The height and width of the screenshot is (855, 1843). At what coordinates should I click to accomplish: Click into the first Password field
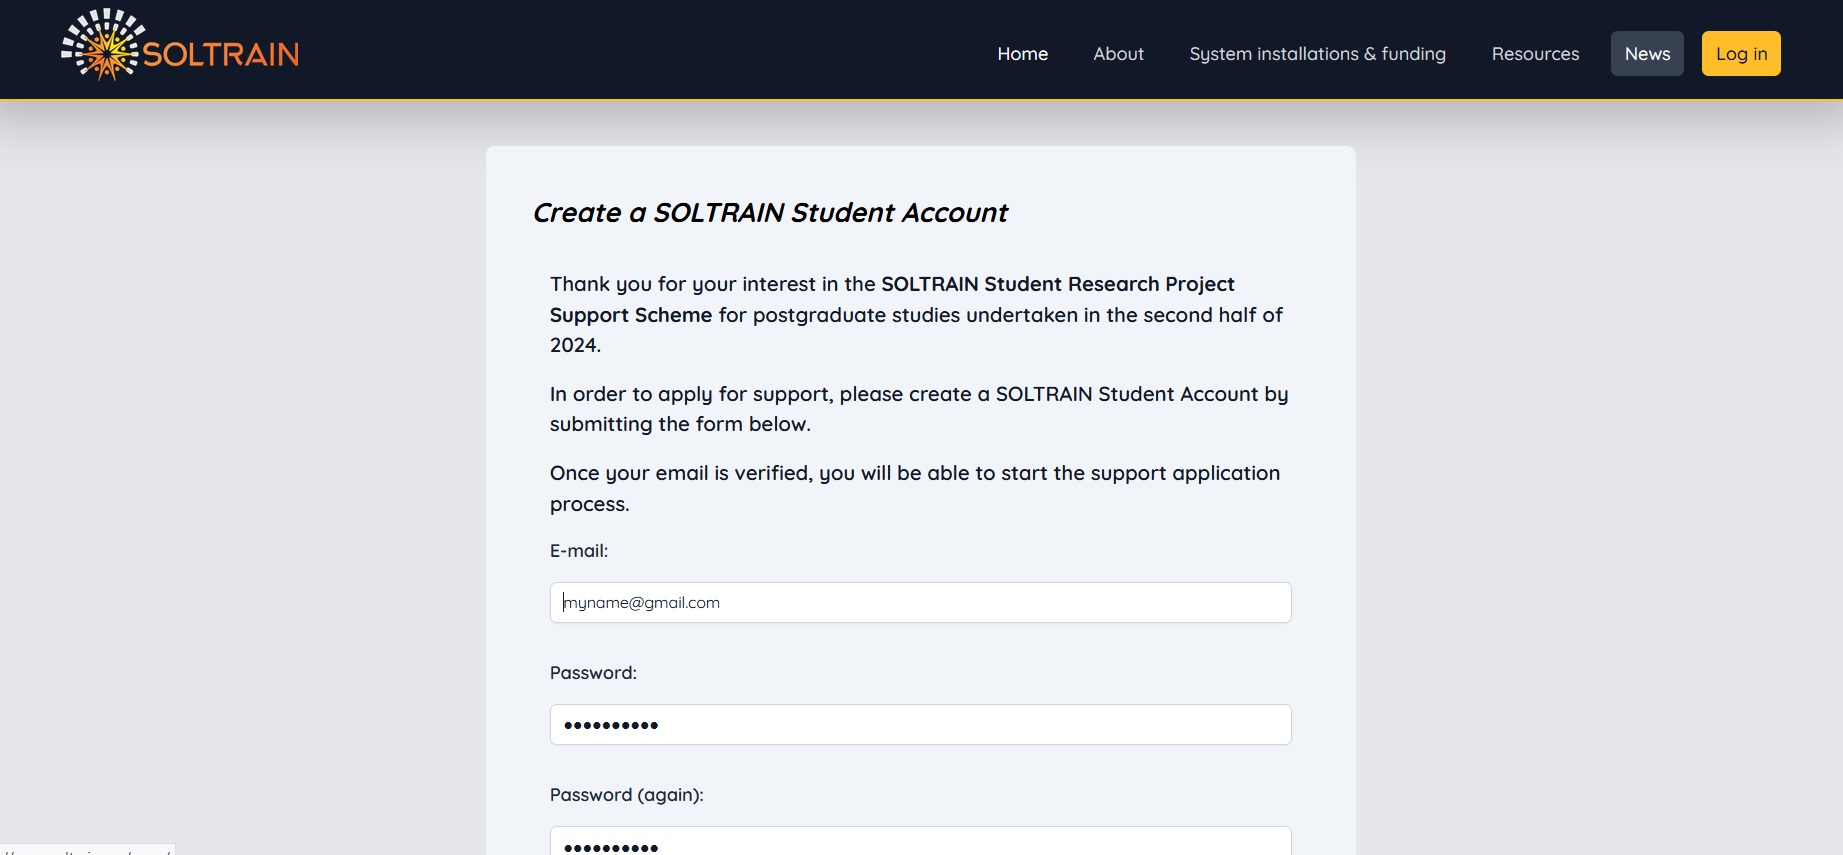point(920,725)
